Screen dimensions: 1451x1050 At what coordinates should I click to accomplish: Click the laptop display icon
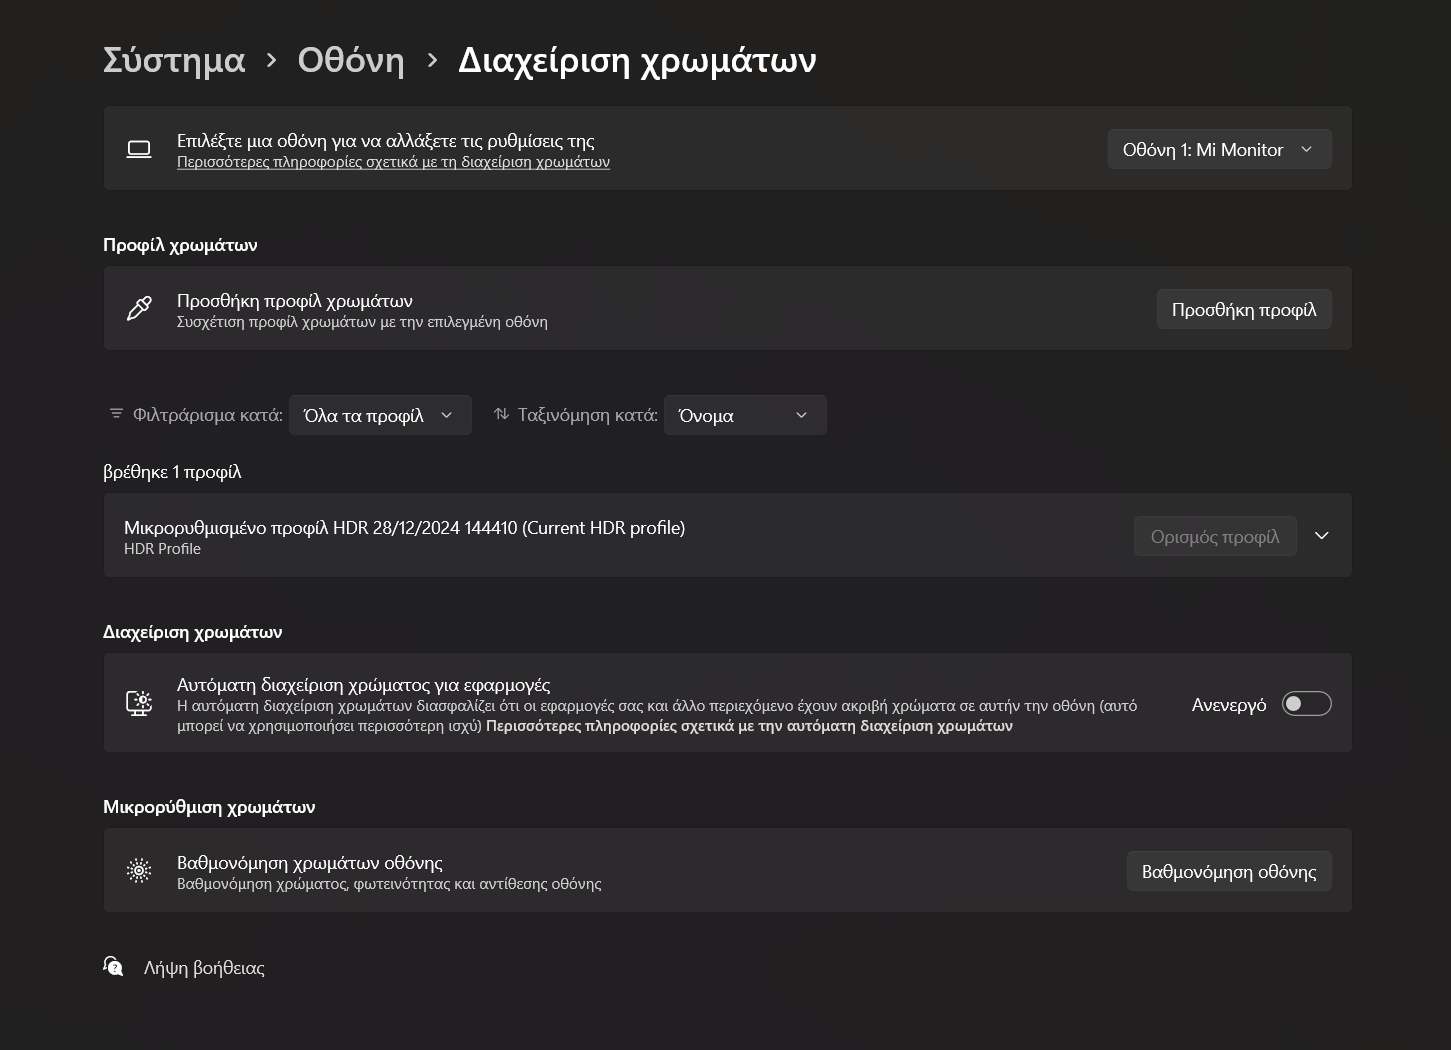139,149
